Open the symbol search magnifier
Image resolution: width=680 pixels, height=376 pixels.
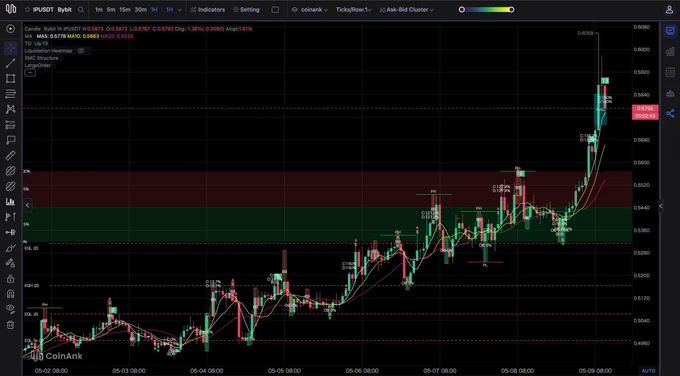81,10
